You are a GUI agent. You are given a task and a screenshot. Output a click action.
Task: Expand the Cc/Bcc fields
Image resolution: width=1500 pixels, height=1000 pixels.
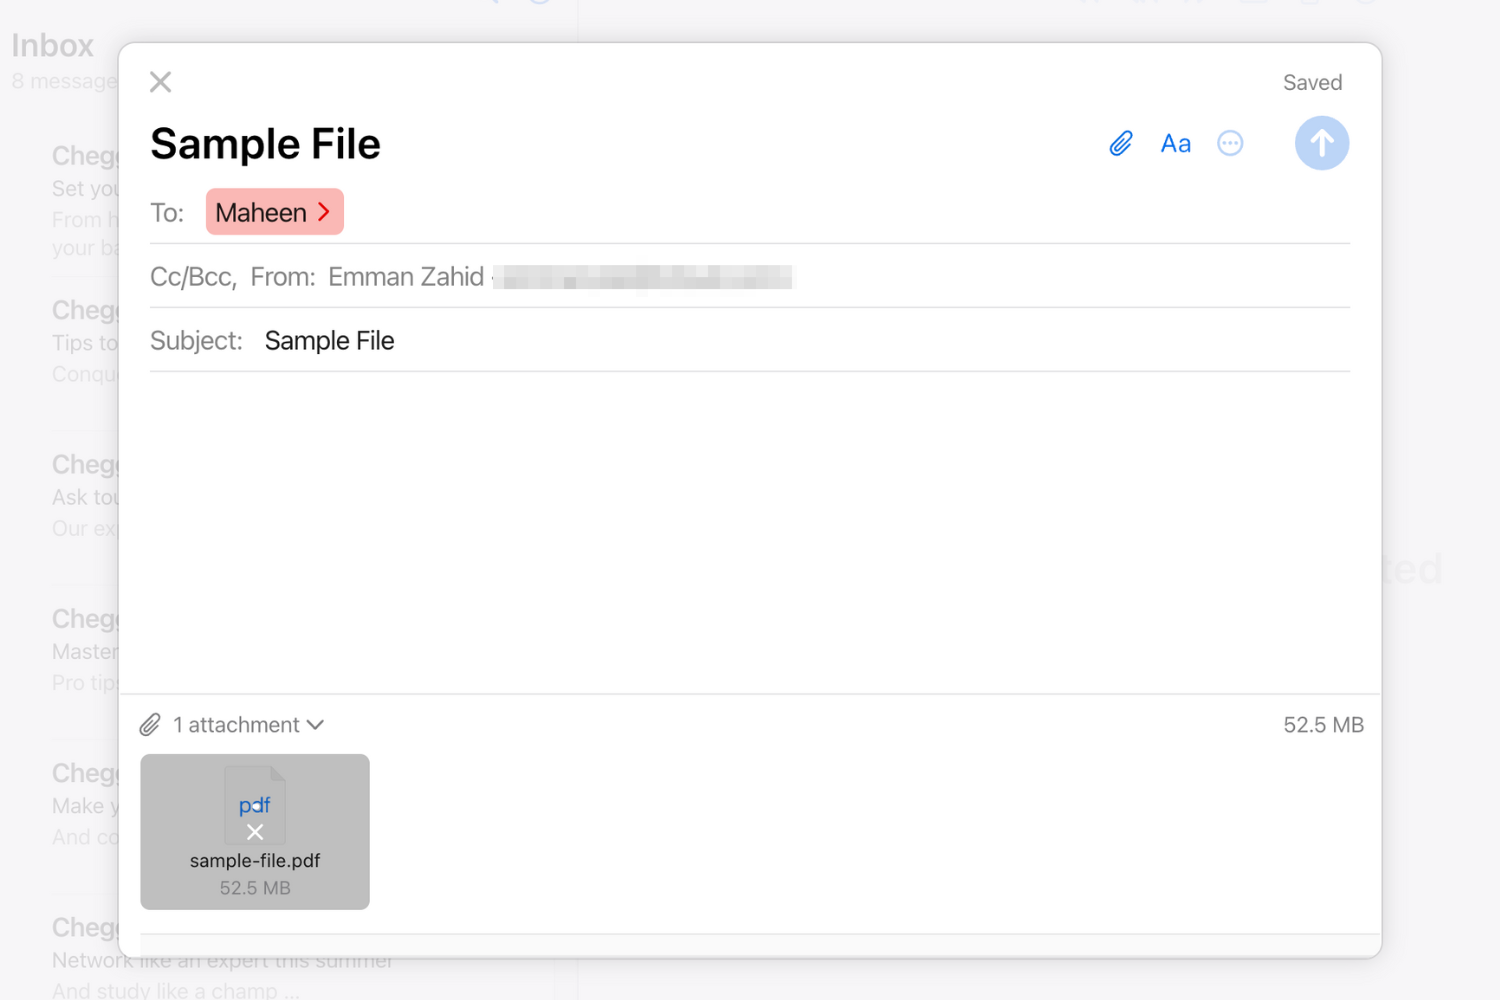coord(191,276)
